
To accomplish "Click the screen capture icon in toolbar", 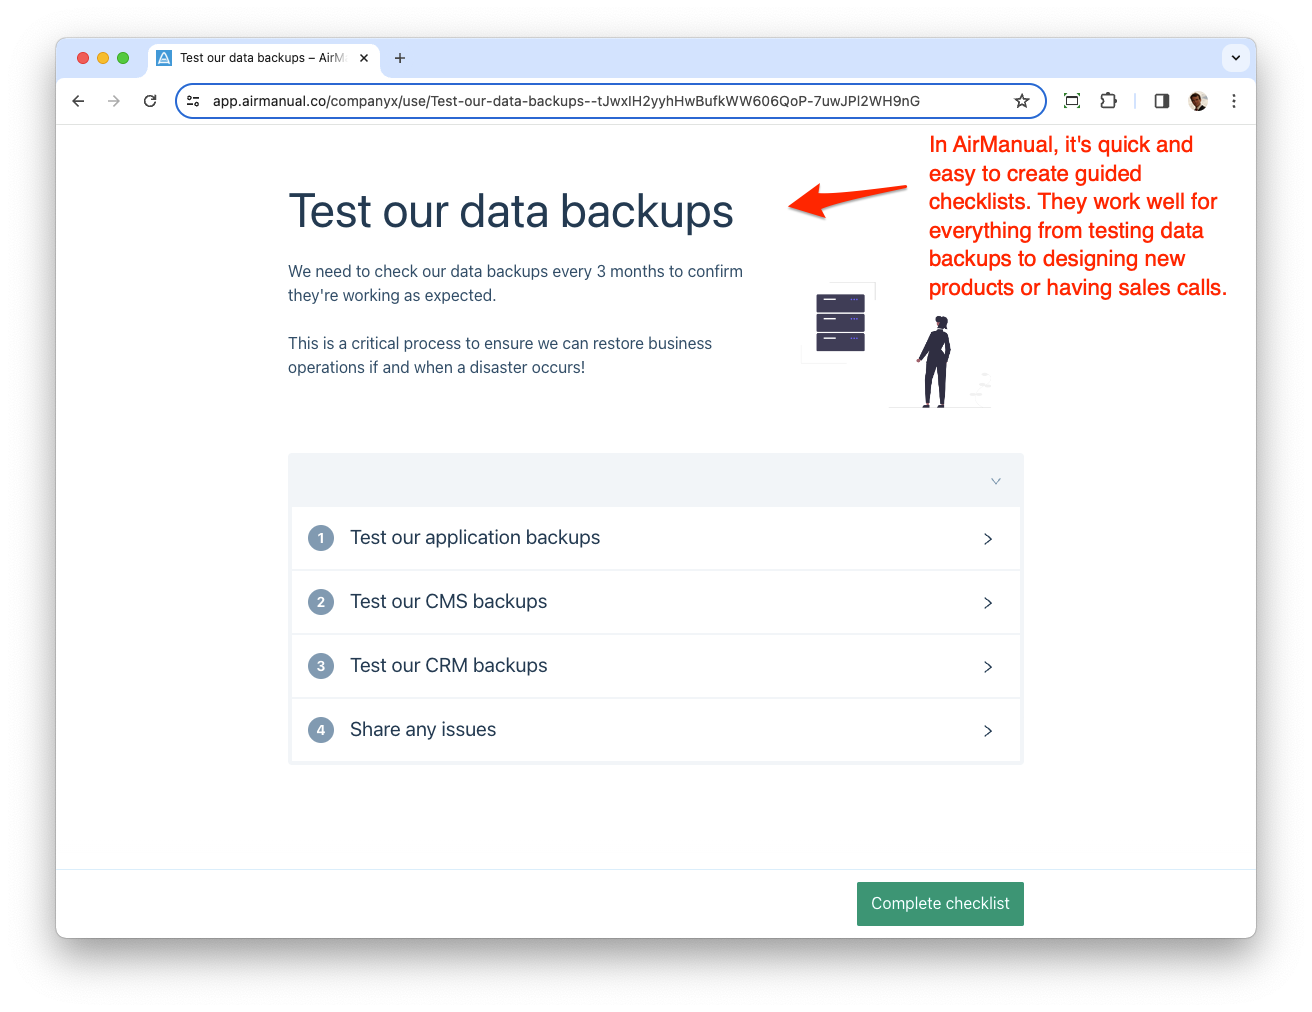I will (1072, 101).
